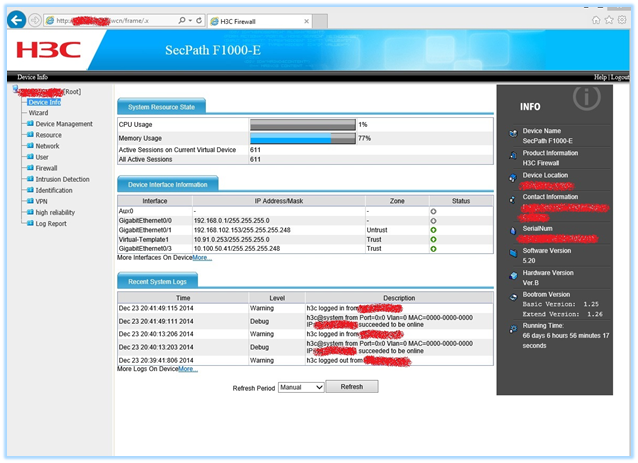Click the large INFO circle icon
Viewport: 638px width, 463px height.
coord(585,98)
